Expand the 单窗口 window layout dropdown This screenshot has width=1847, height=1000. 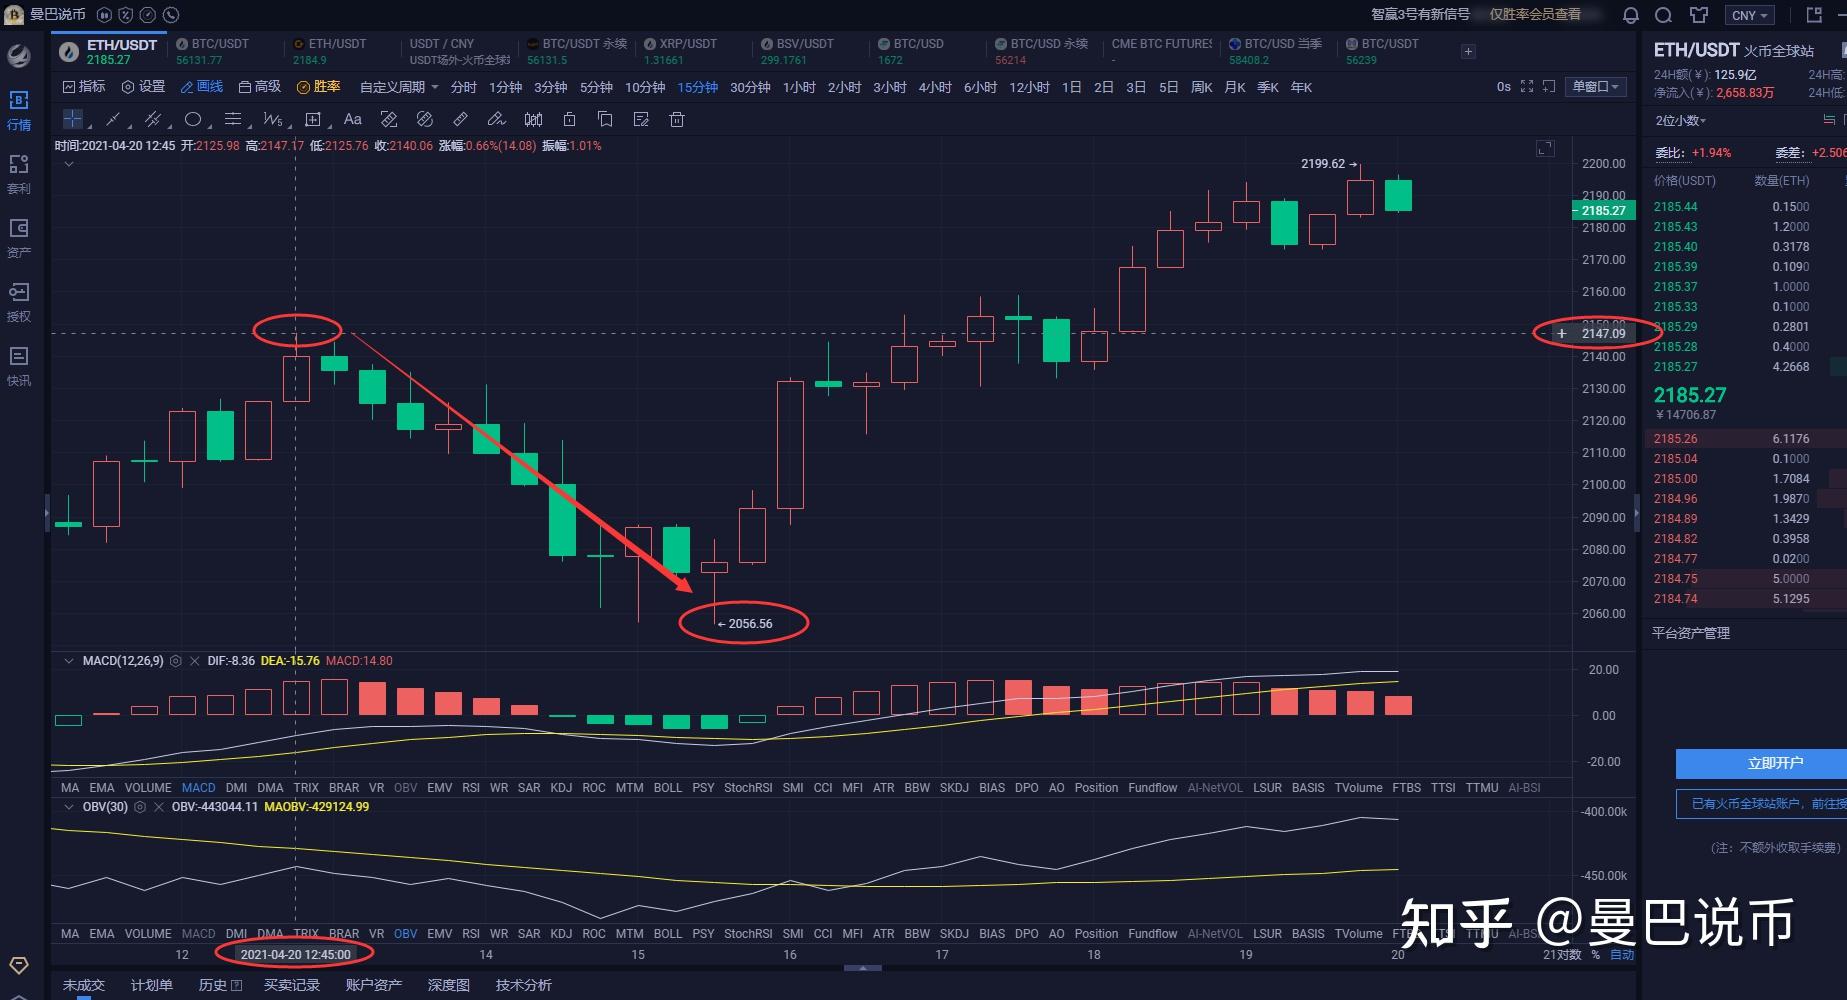pyautogui.click(x=1595, y=87)
